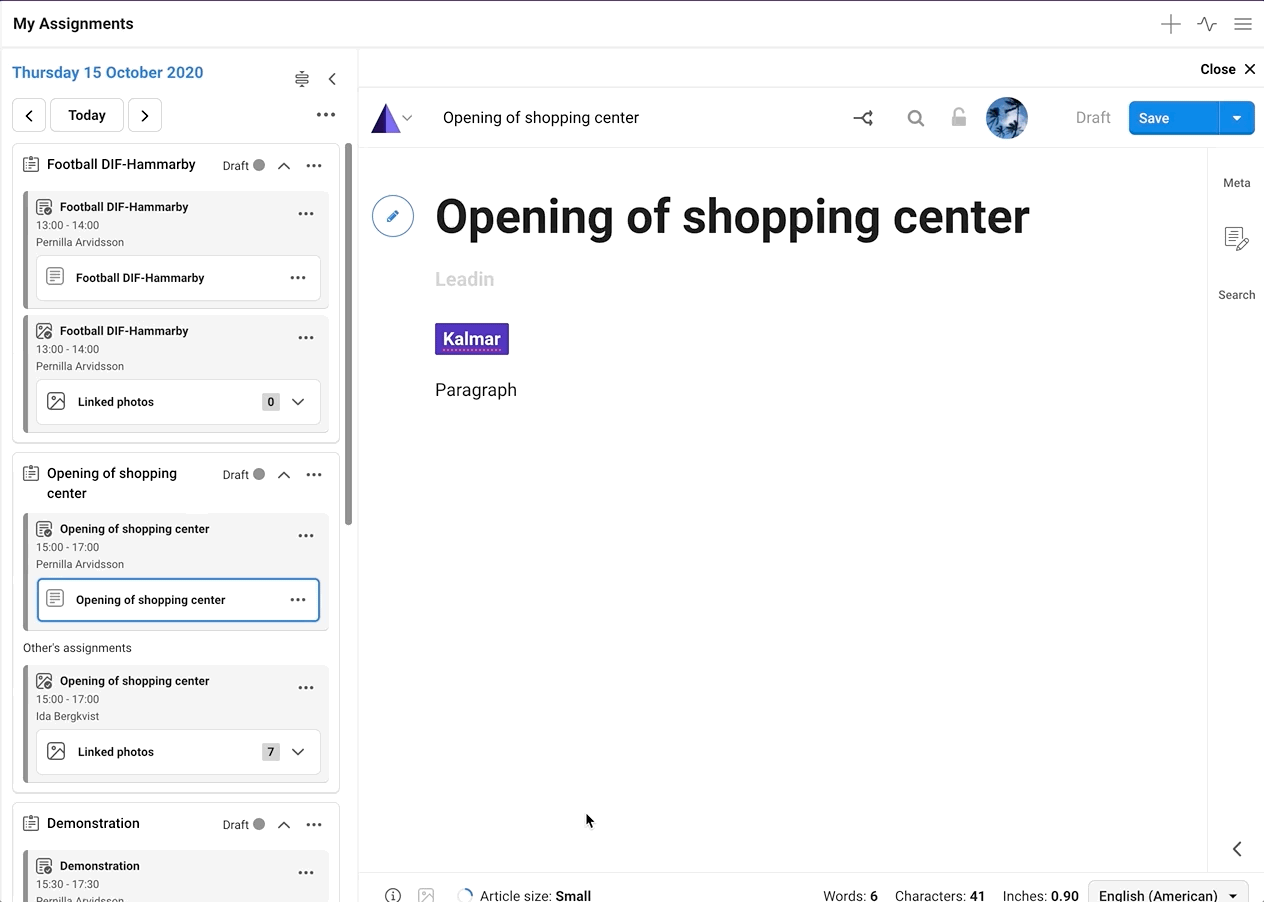This screenshot has height=902, width=1264.
Task: Open the notes icon in right sidebar
Action: [1236, 238]
